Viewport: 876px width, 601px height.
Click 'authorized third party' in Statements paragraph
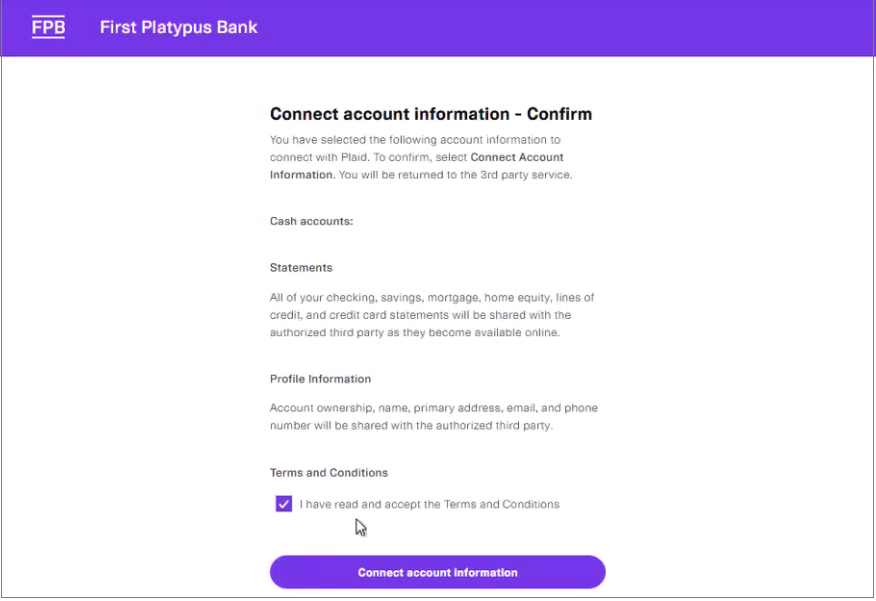coord(329,332)
